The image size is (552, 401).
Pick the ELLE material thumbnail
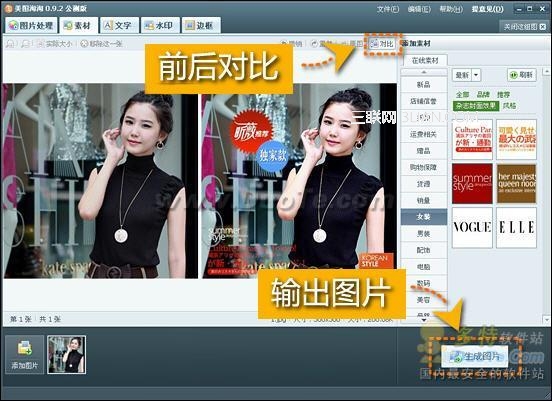point(516,227)
